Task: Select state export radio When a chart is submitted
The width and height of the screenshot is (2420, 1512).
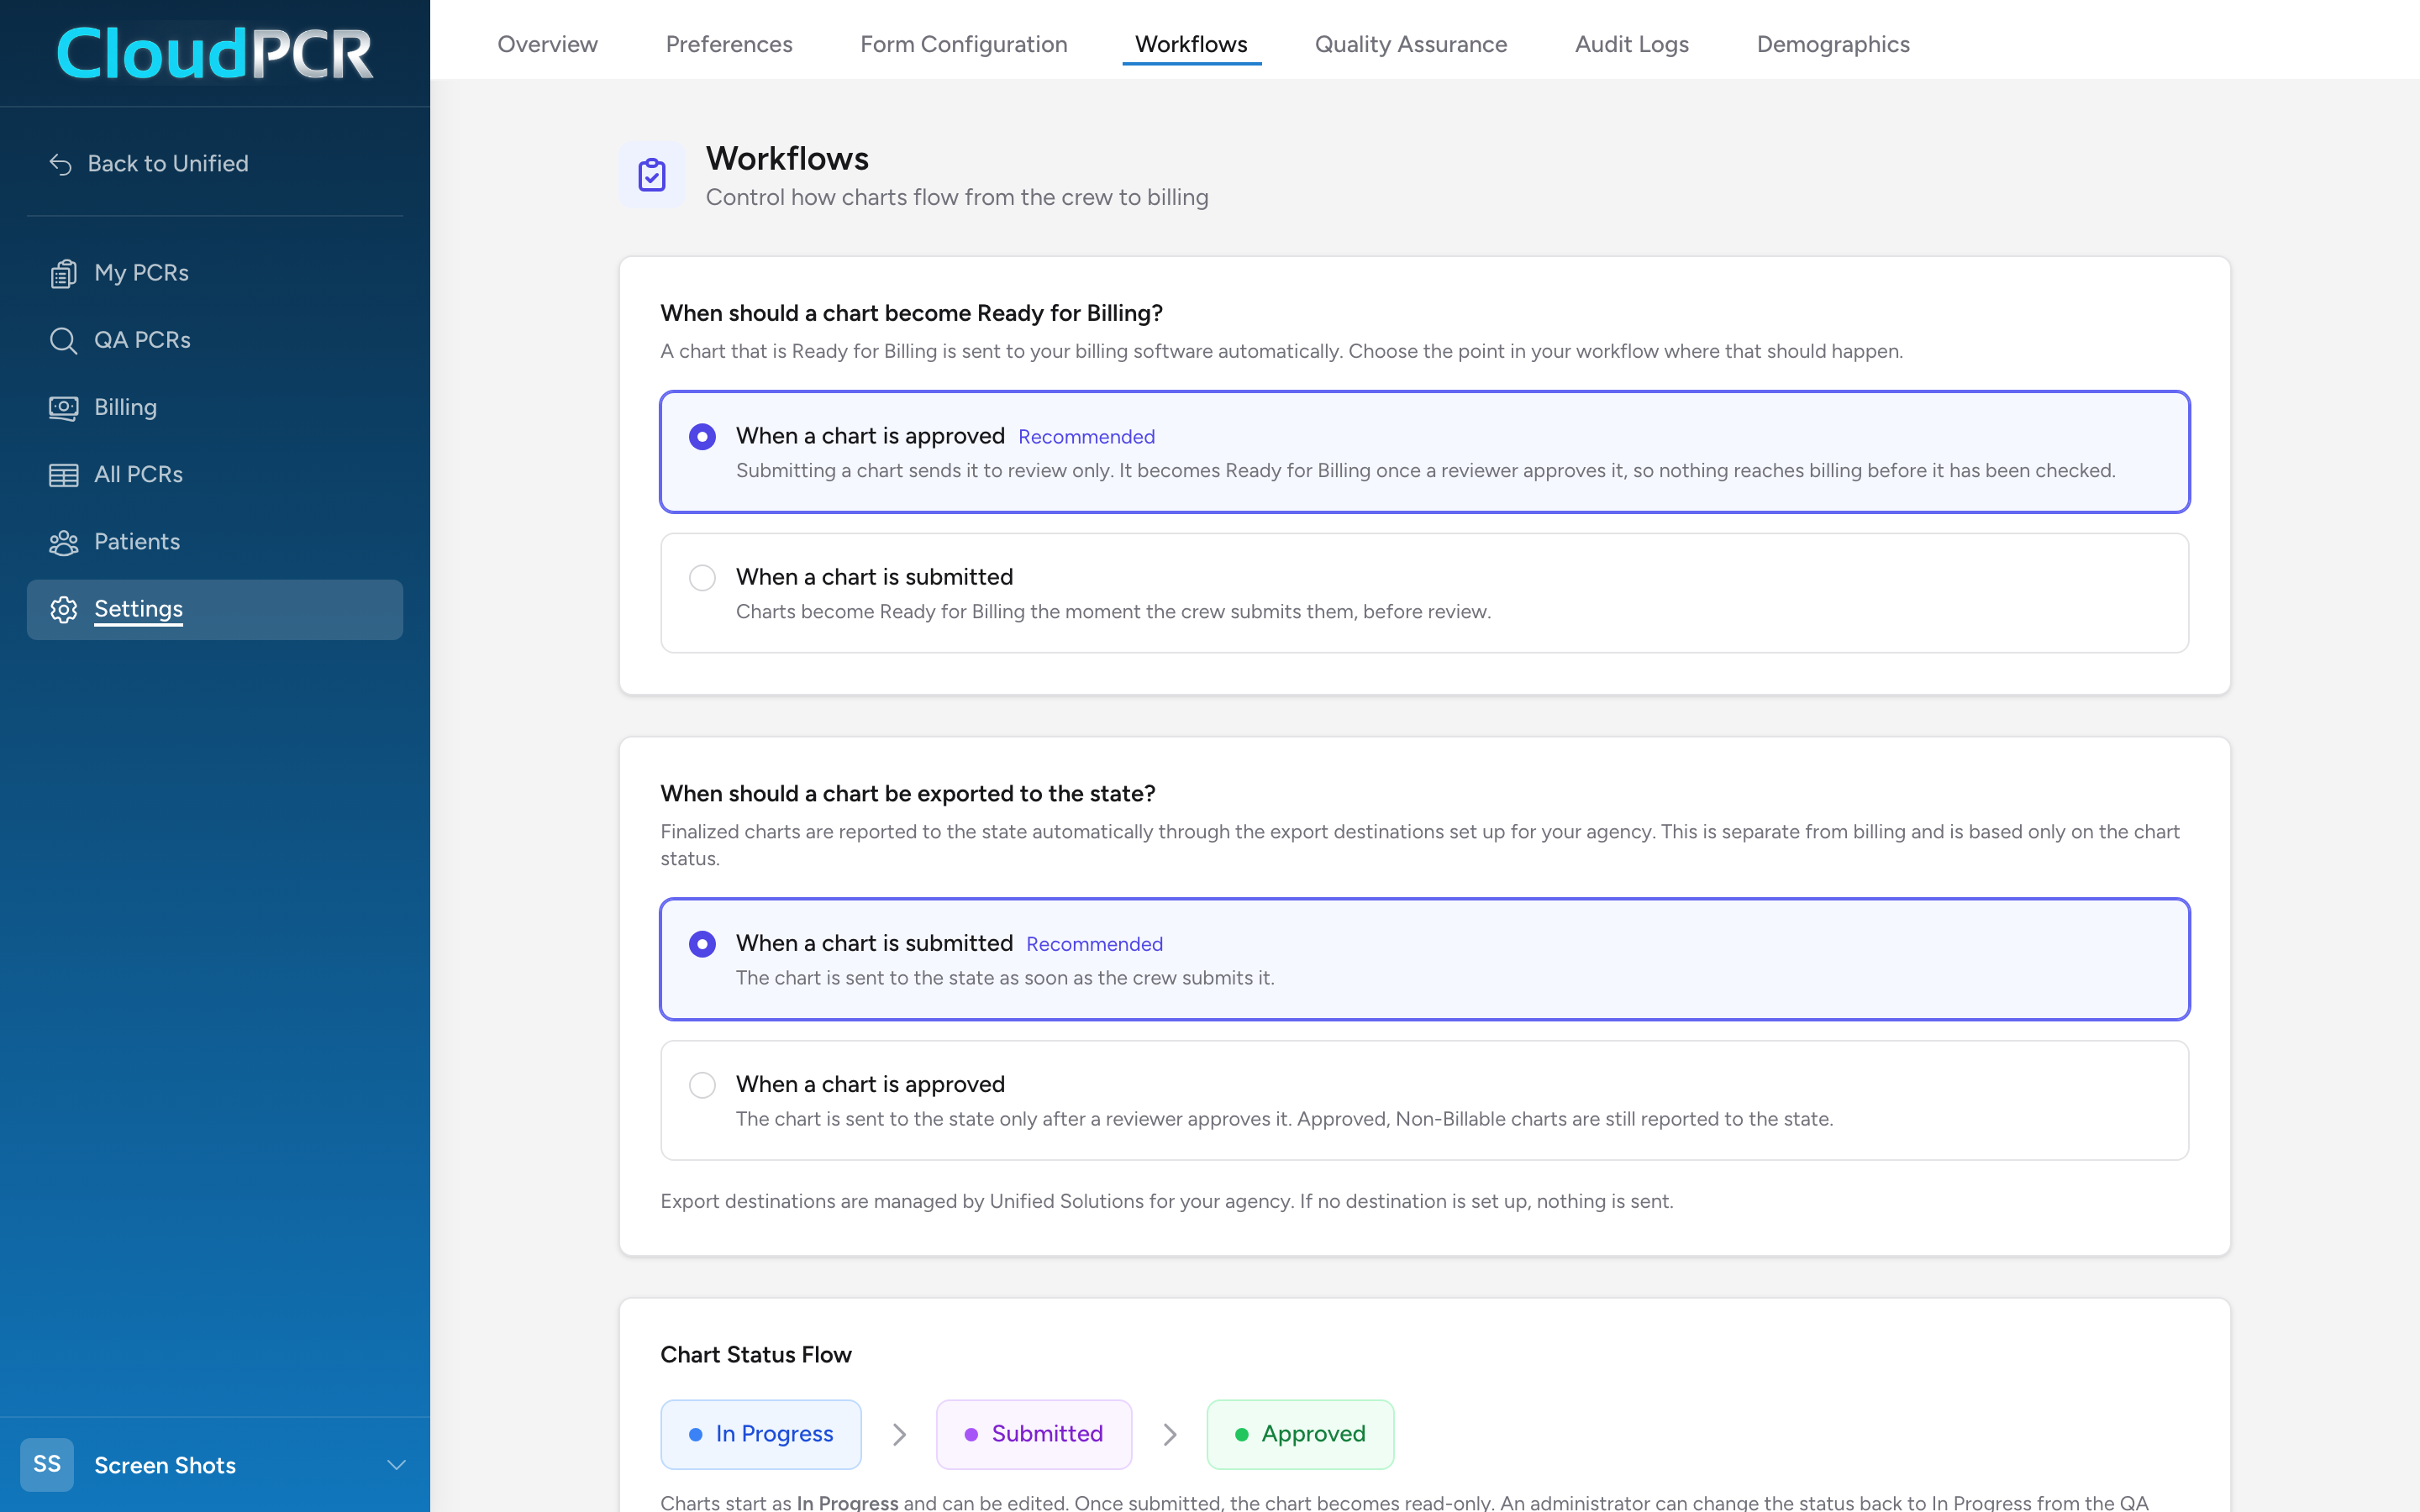Action: point(702,944)
